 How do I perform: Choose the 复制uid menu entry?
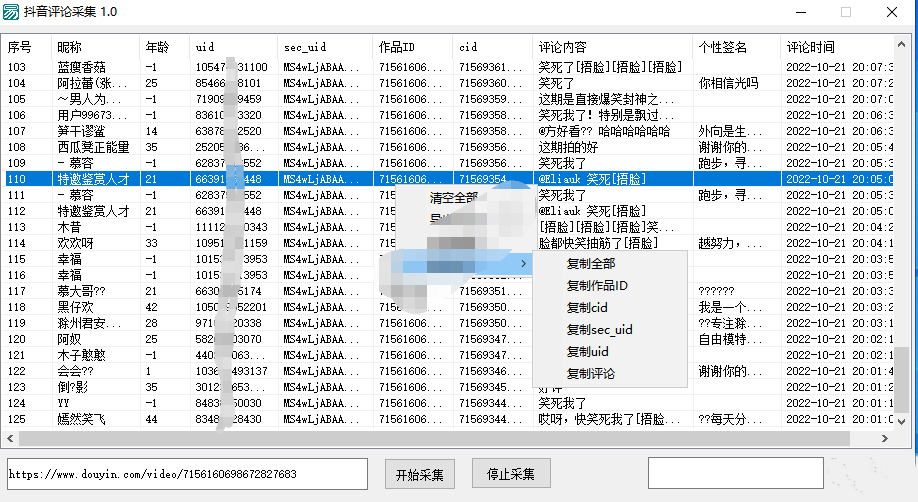(587, 352)
